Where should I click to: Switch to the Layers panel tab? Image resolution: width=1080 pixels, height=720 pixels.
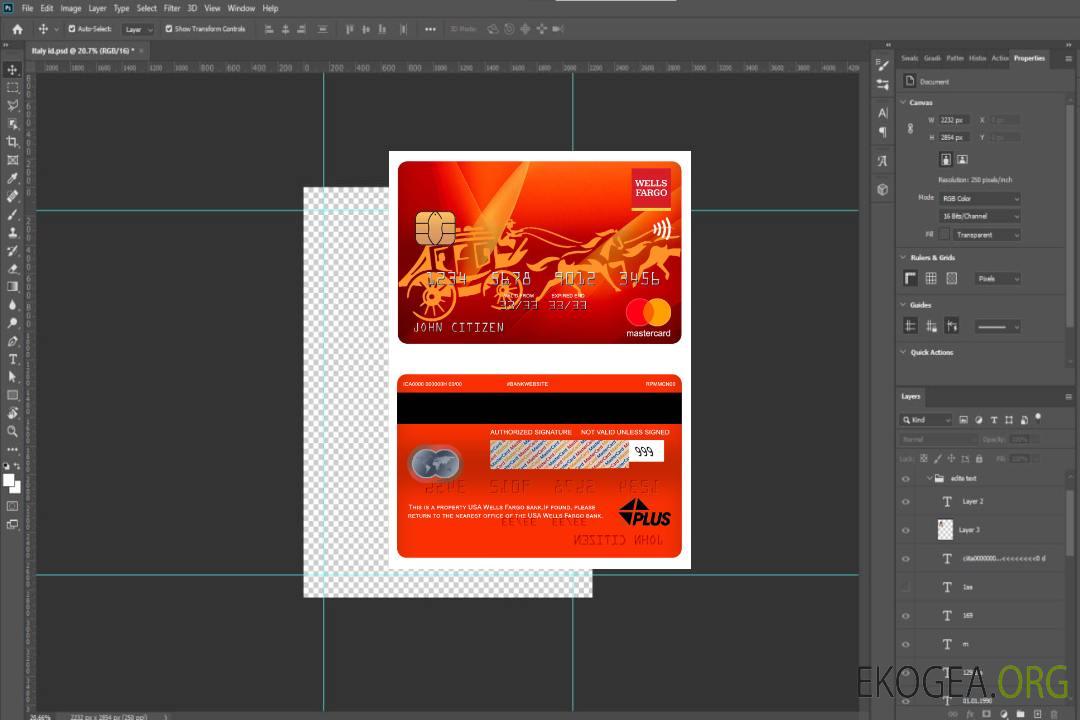[911, 396]
